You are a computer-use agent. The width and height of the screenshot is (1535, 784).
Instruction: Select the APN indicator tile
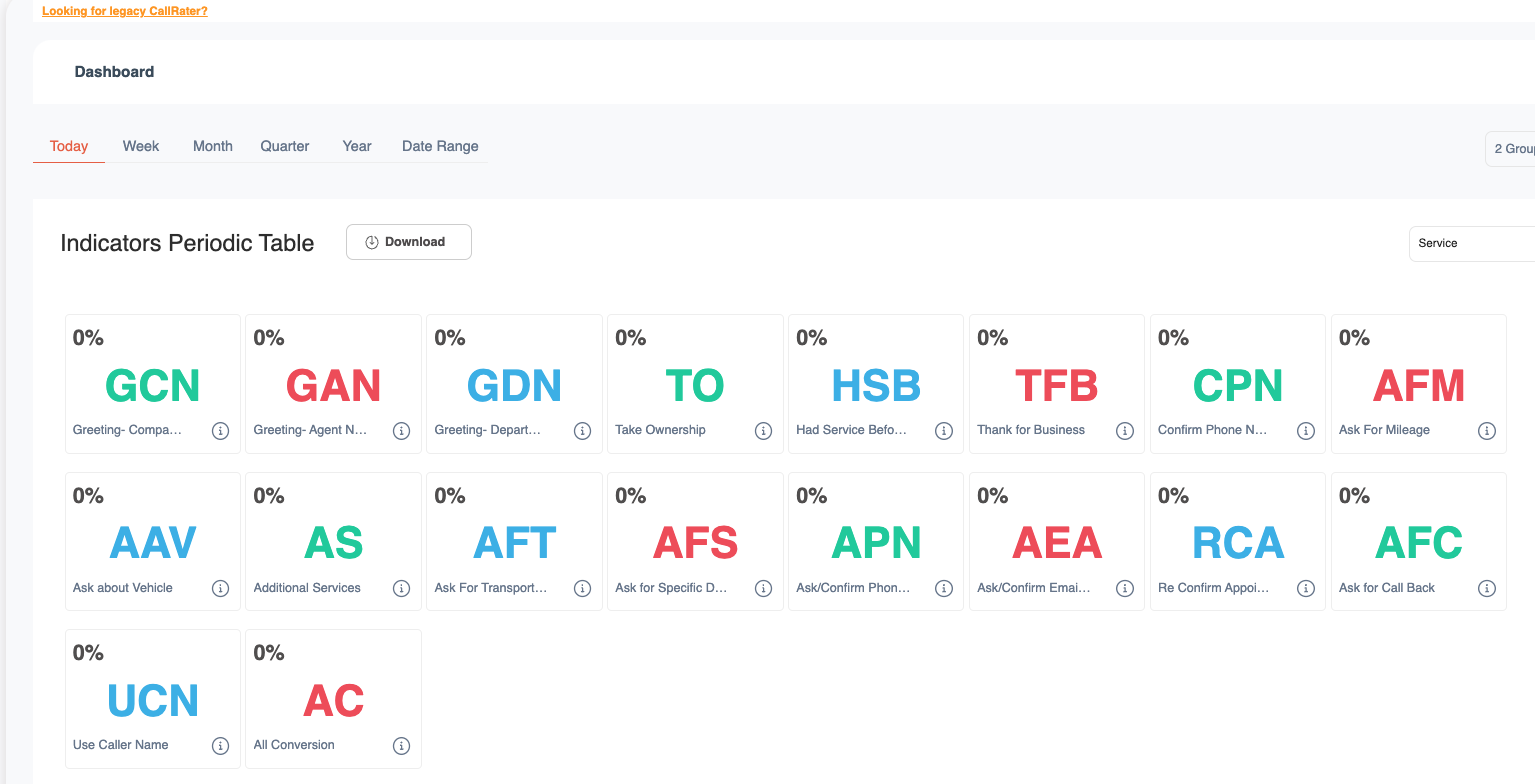pyautogui.click(x=877, y=541)
